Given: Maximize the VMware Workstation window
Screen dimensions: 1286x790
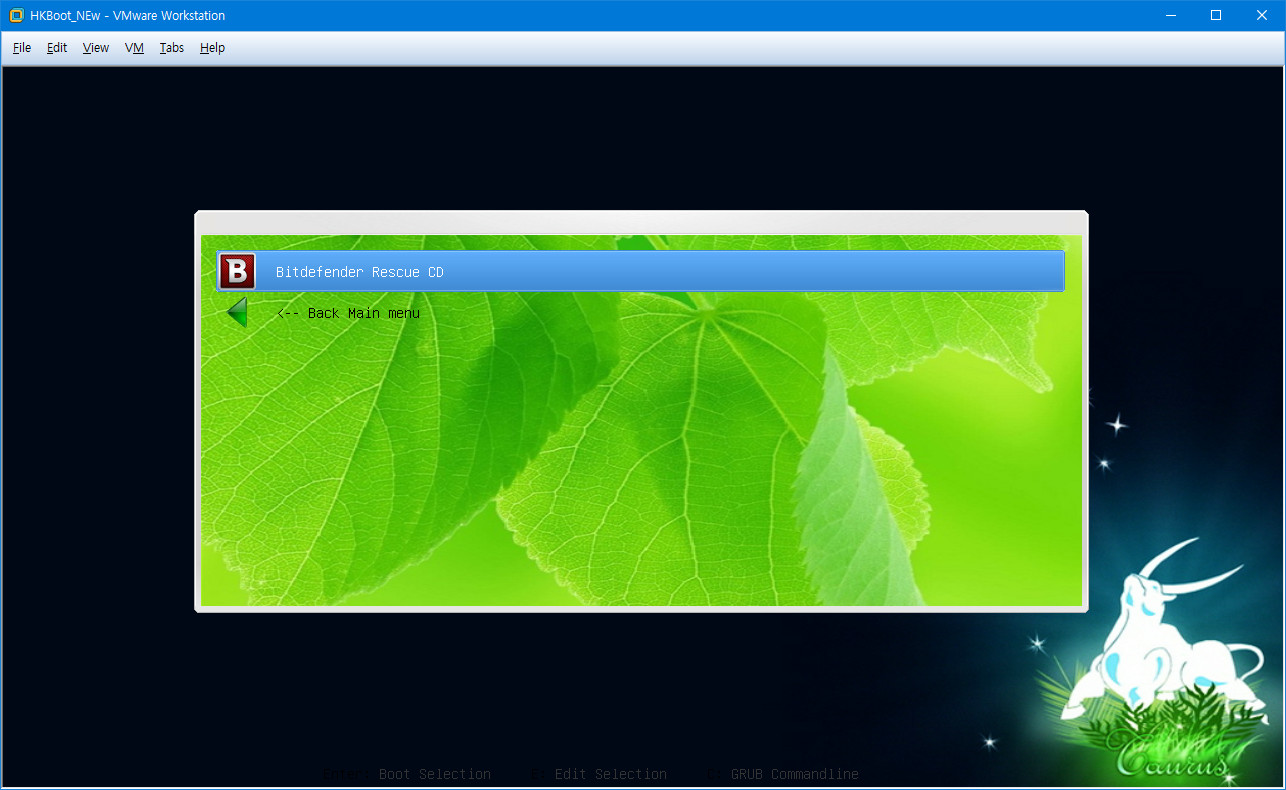Looking at the screenshot, I should 1216,15.
